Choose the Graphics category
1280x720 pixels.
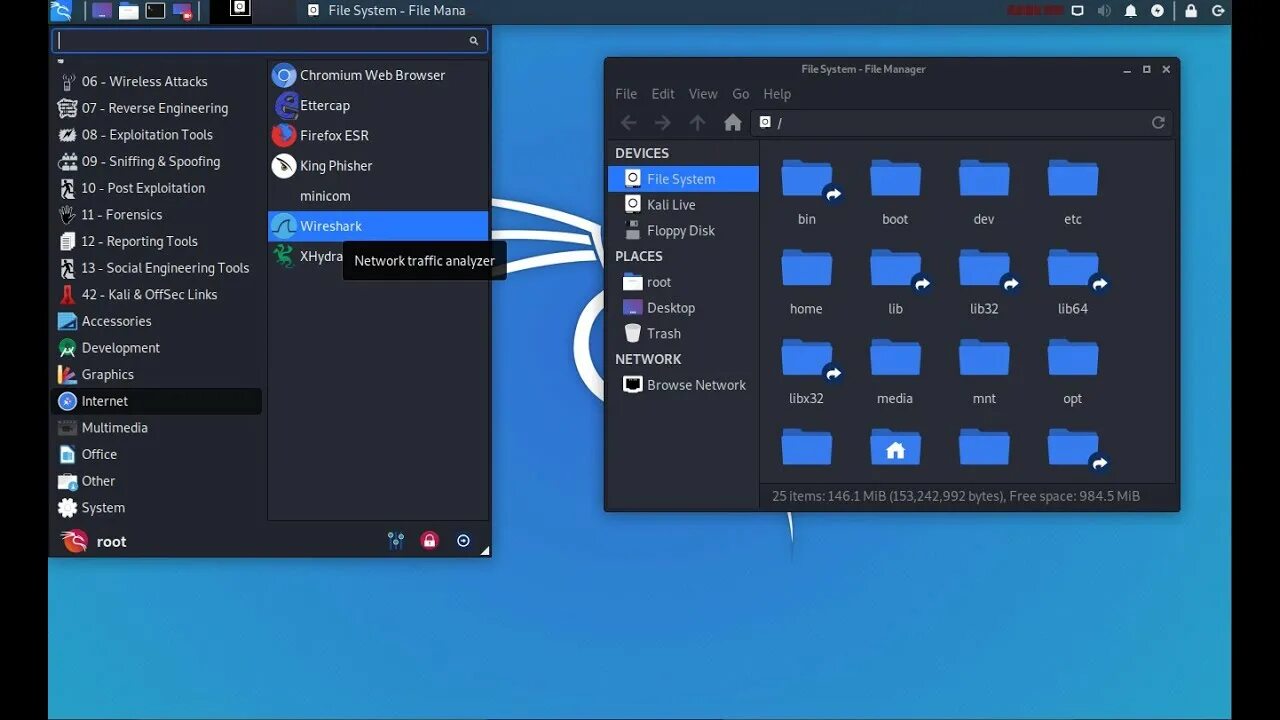(x=157, y=375)
